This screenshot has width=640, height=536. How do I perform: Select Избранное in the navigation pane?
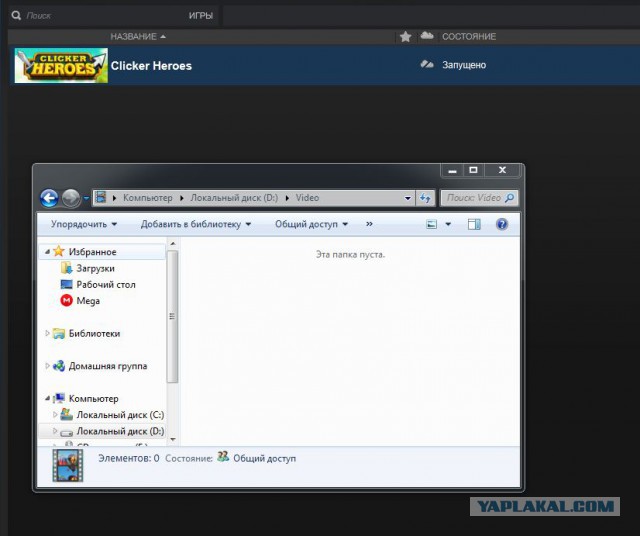point(92,252)
